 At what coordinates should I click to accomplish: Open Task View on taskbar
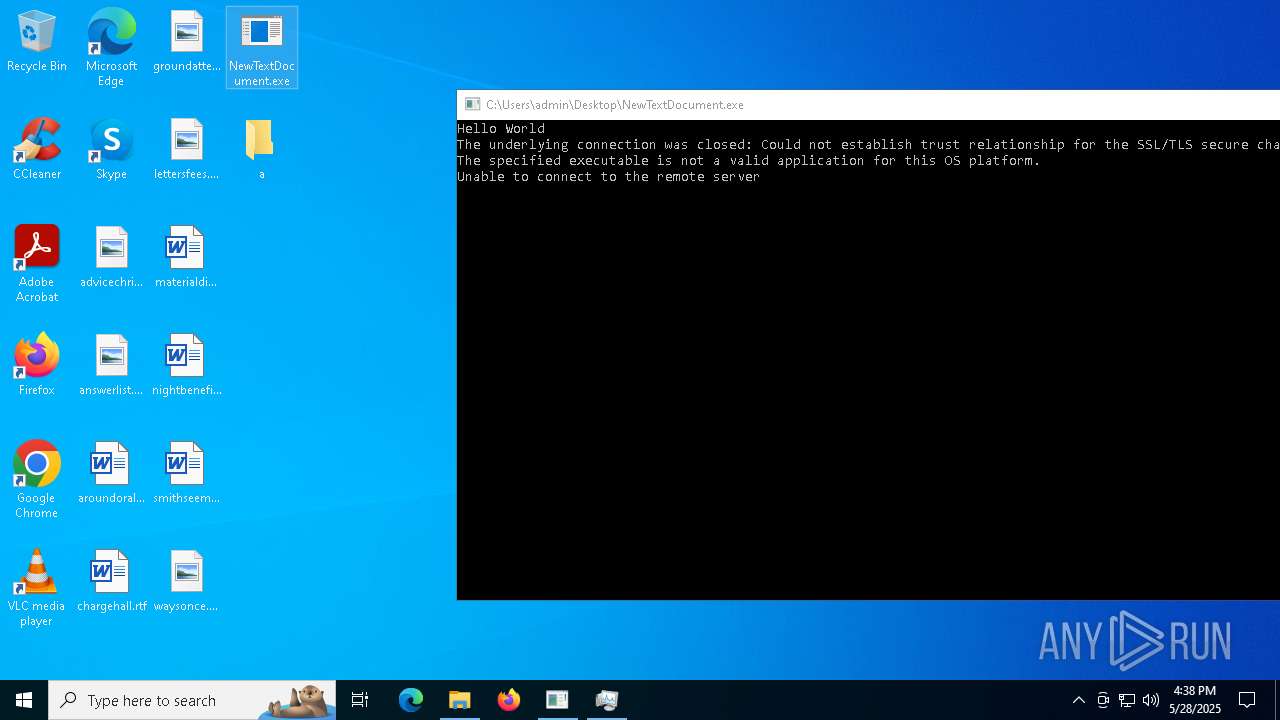tap(360, 700)
